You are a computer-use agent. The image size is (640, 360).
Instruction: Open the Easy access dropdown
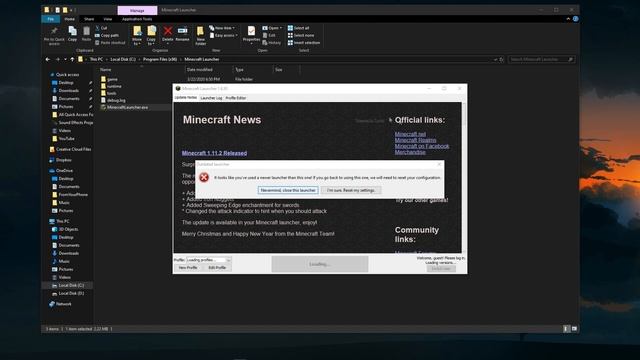(x=223, y=36)
